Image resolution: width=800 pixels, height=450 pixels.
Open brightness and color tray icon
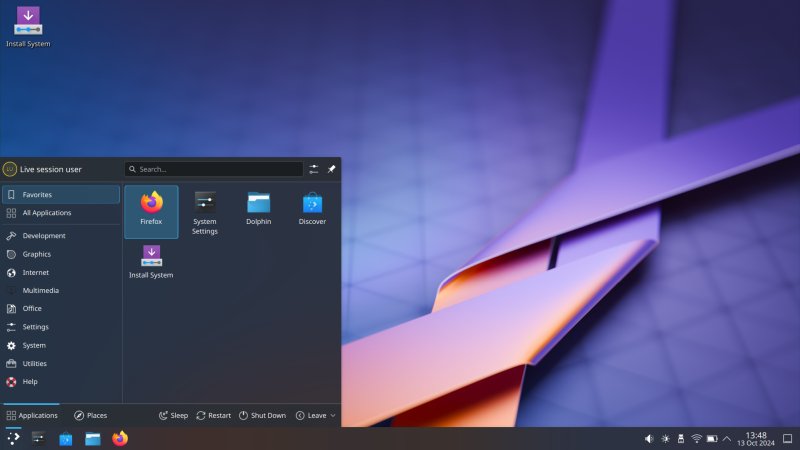click(665, 439)
